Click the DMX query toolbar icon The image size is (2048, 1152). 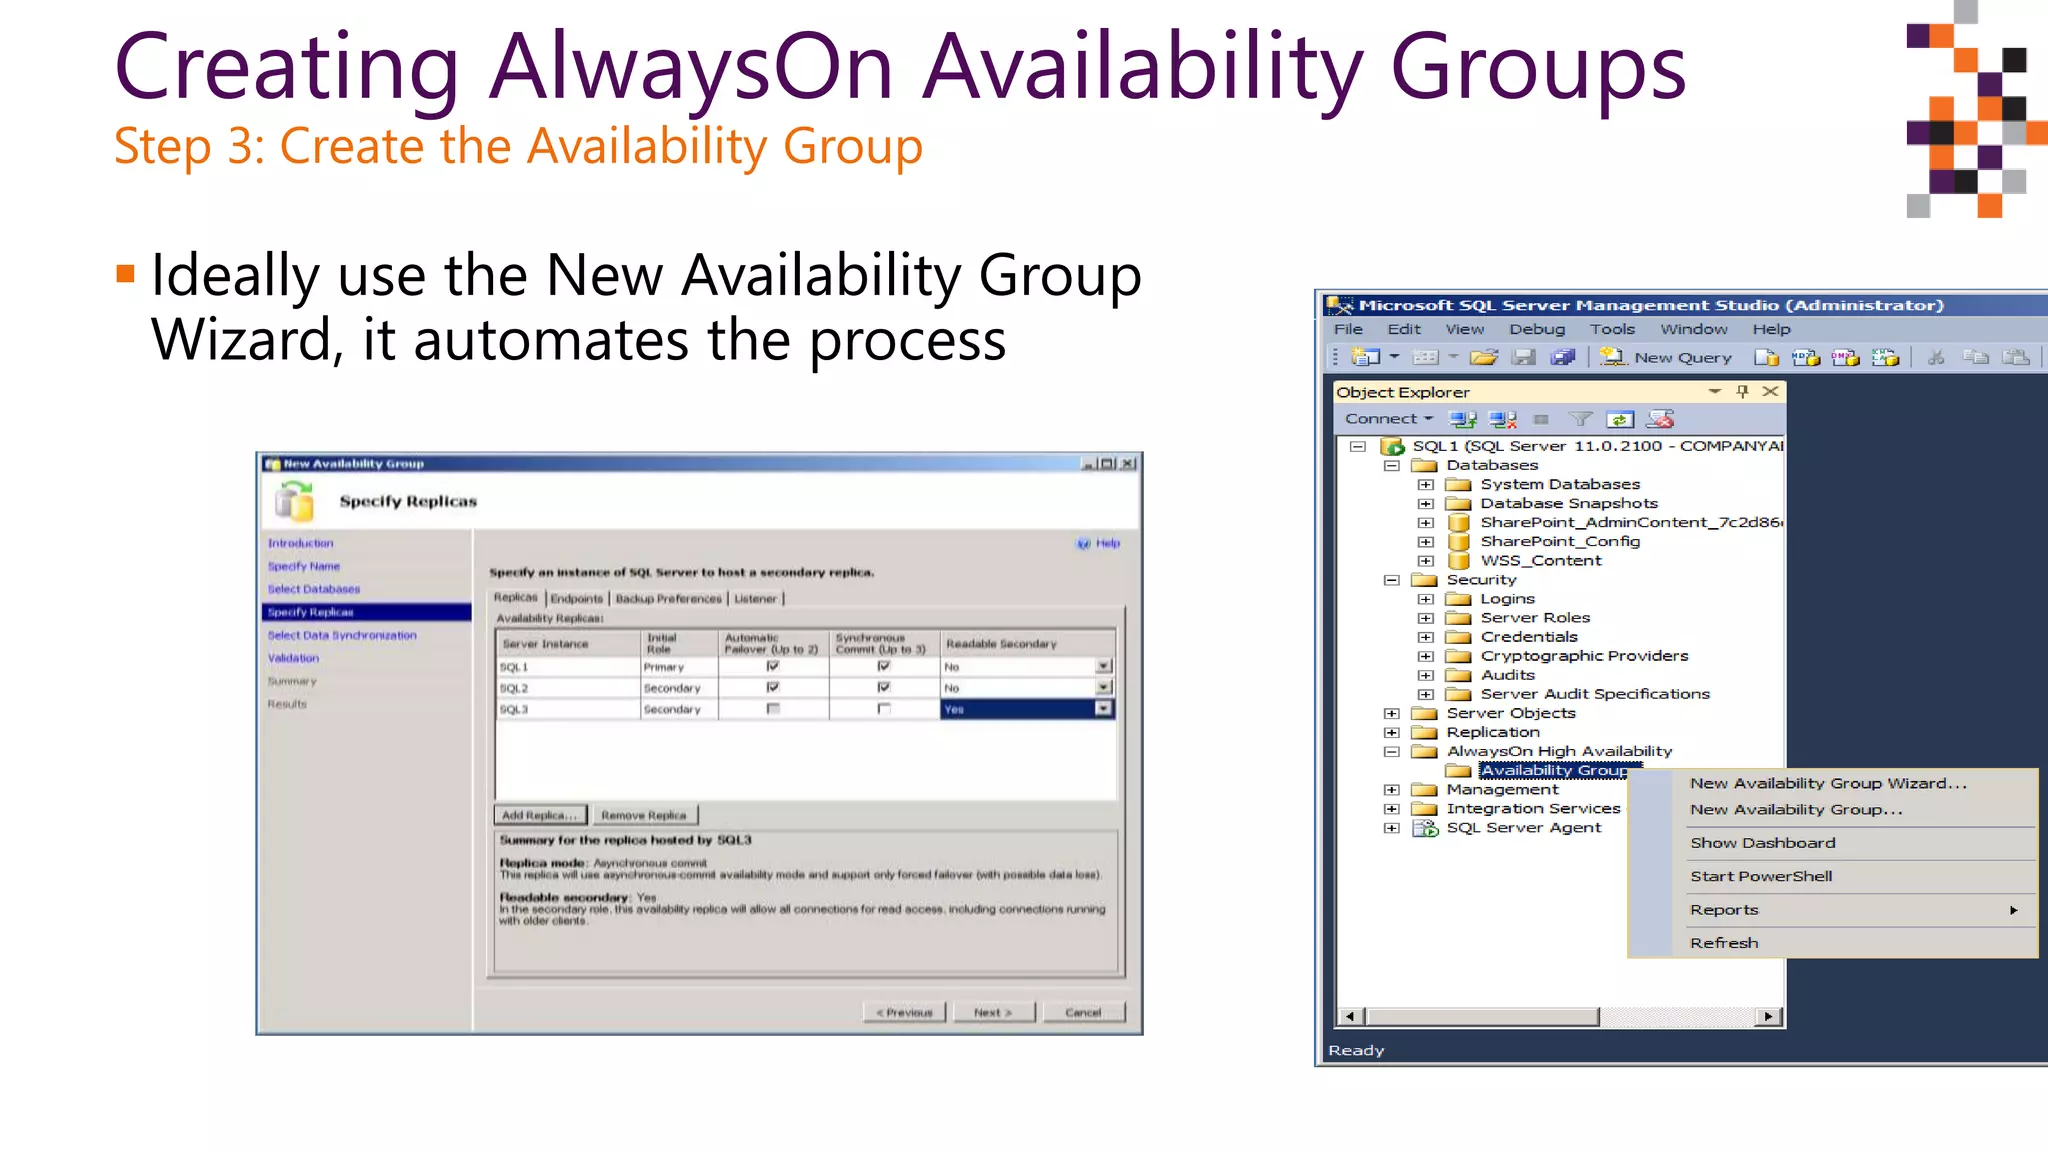[1846, 357]
